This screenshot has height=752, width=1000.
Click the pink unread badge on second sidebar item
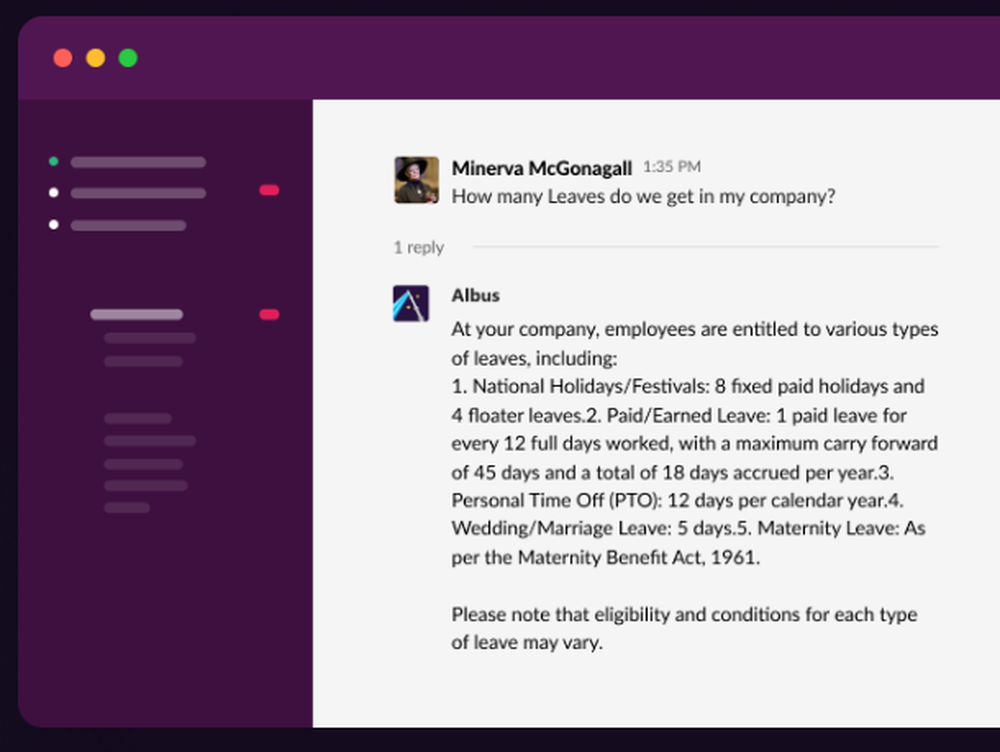[269, 190]
